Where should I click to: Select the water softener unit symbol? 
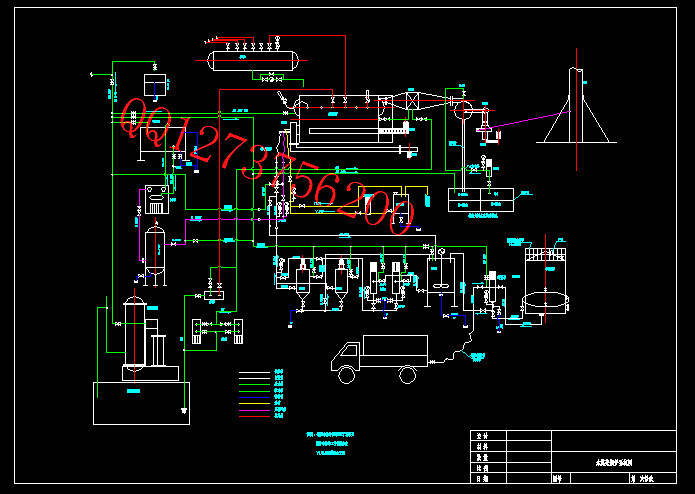[x=157, y=199]
